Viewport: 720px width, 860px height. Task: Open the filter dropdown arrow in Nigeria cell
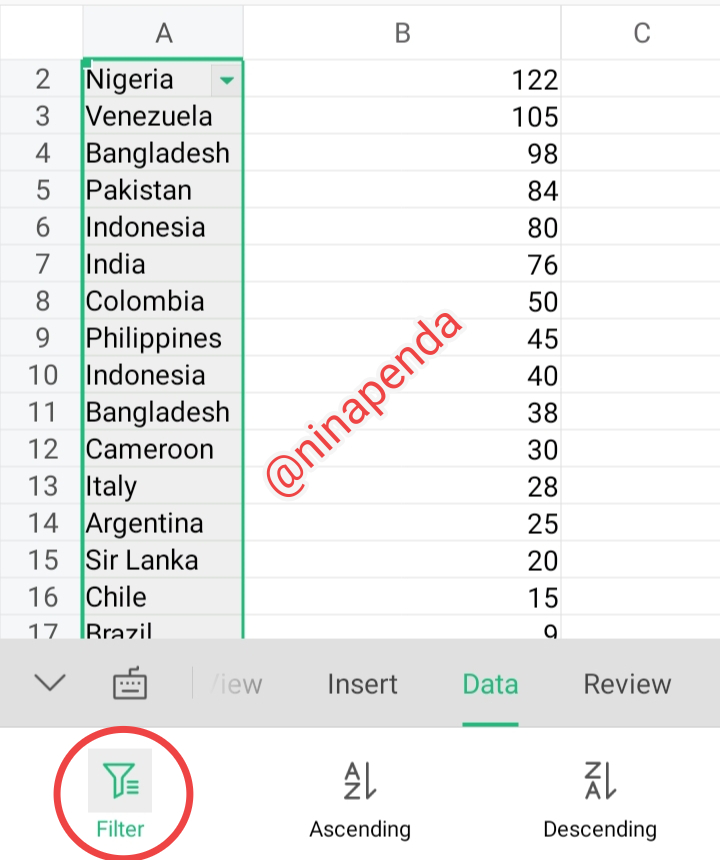point(227,80)
